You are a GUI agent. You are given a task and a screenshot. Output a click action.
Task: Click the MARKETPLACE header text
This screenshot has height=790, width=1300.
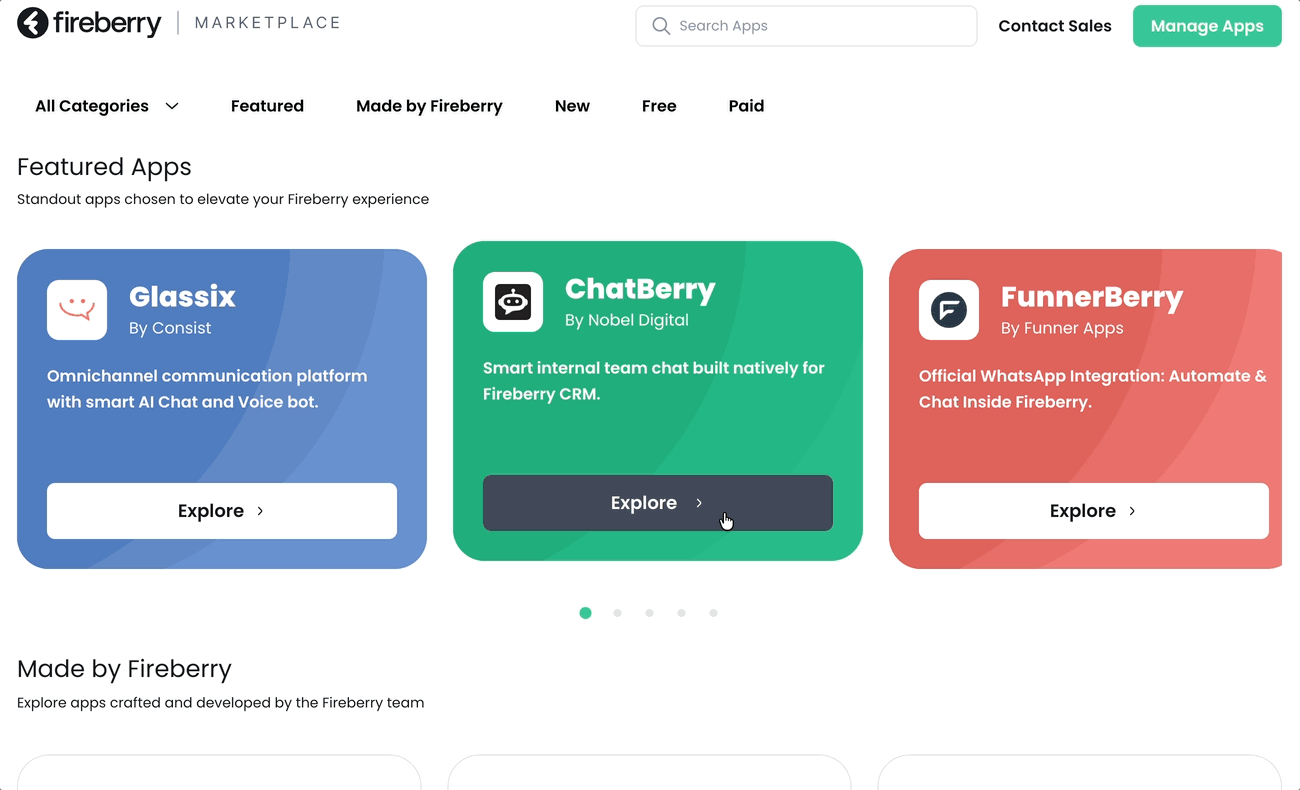pos(267,23)
